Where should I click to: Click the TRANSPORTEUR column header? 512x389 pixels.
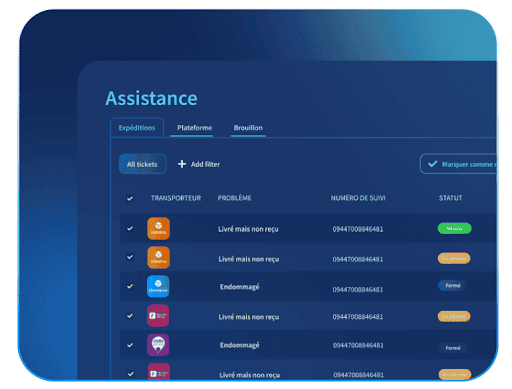tap(176, 198)
